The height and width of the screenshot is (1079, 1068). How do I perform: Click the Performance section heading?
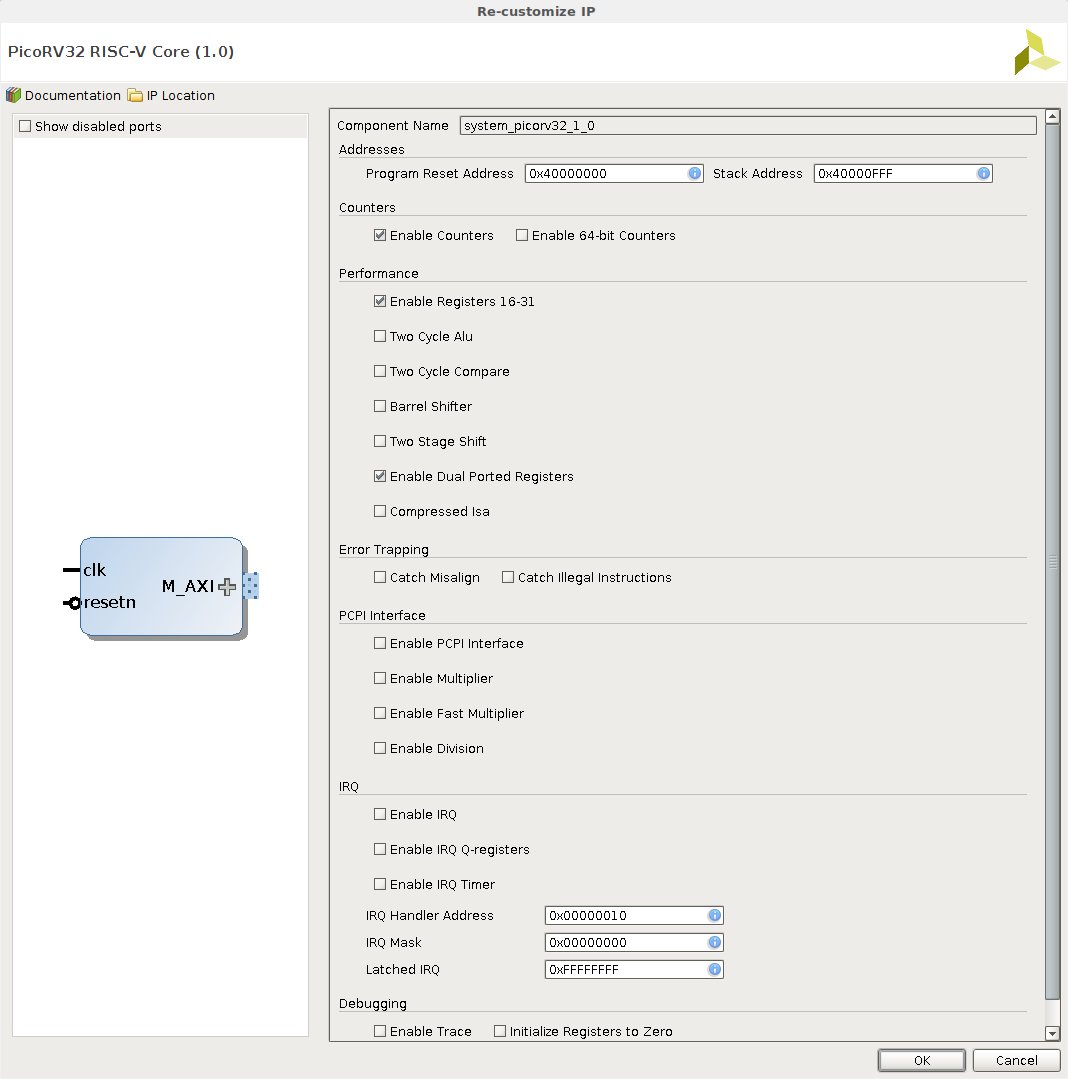378,273
